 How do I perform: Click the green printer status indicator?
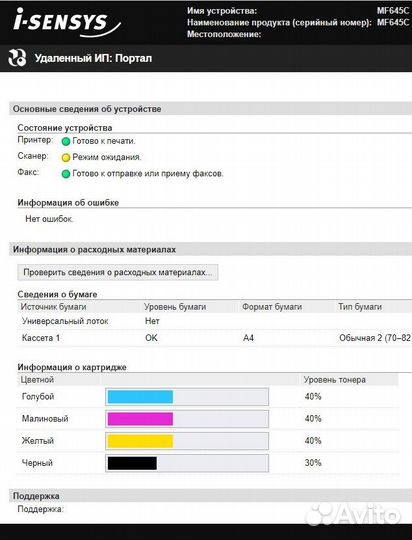65,142
